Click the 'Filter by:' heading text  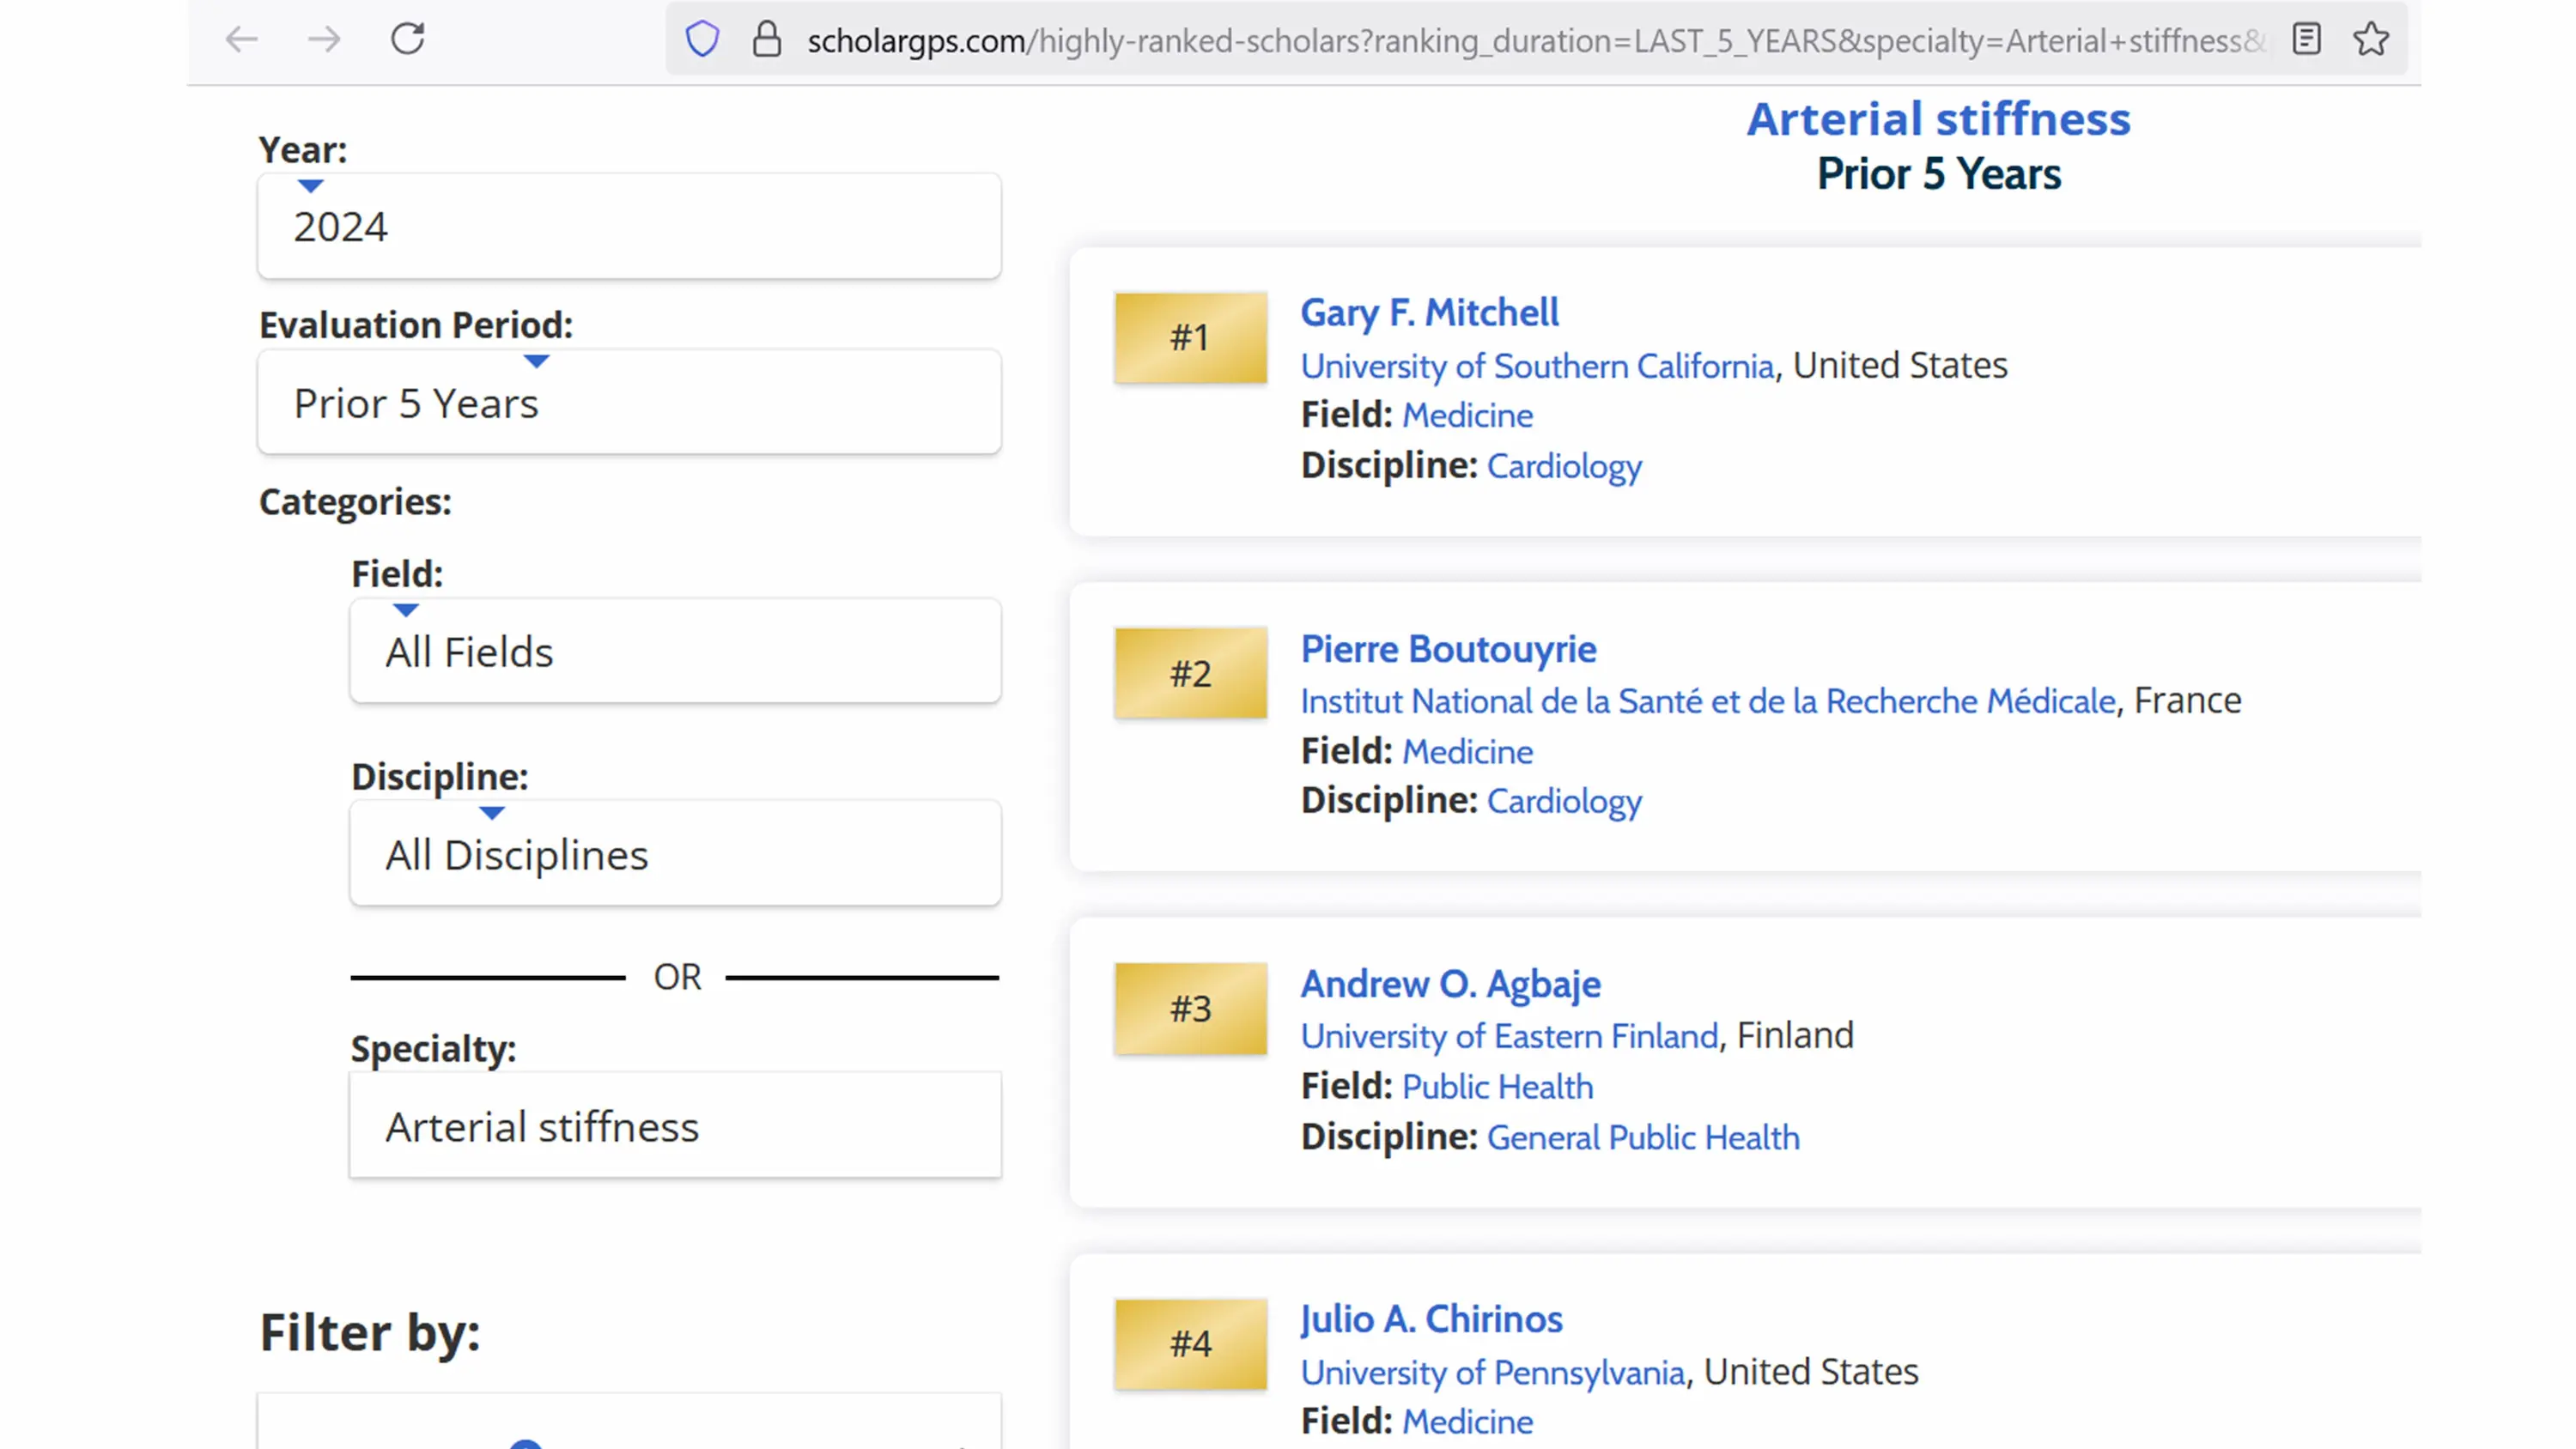[x=370, y=1332]
